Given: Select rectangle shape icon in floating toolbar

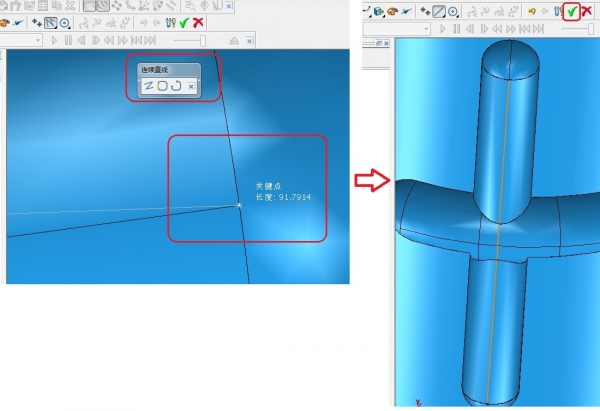Looking at the screenshot, I should 161,86.
